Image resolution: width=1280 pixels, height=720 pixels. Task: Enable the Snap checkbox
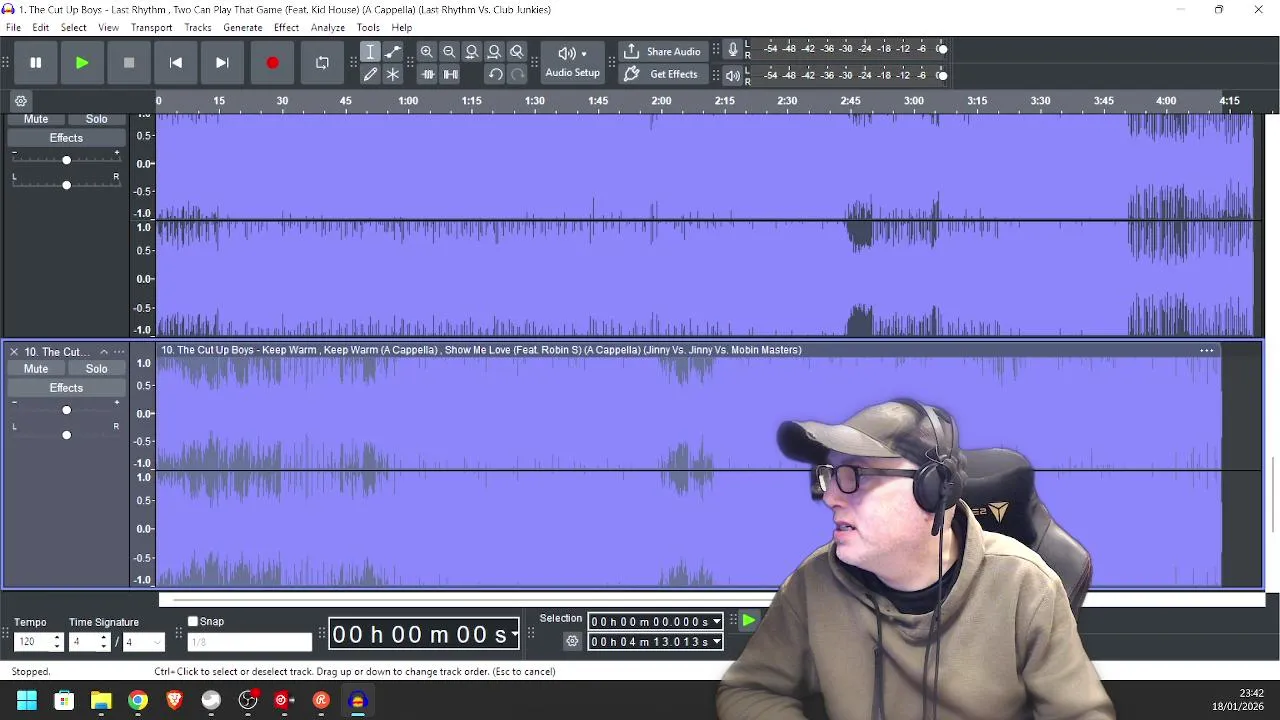tap(193, 621)
